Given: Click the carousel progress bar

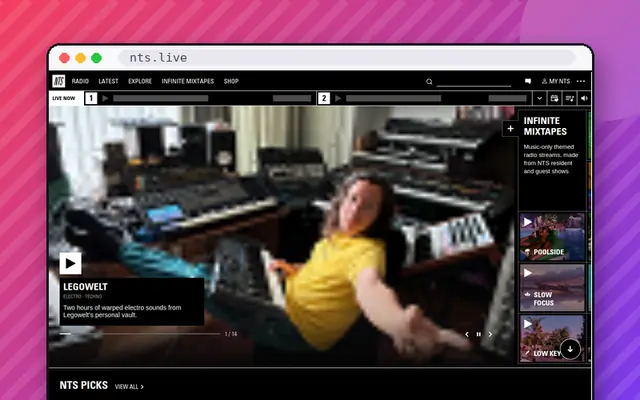Looking at the screenshot, I should tap(140, 334).
